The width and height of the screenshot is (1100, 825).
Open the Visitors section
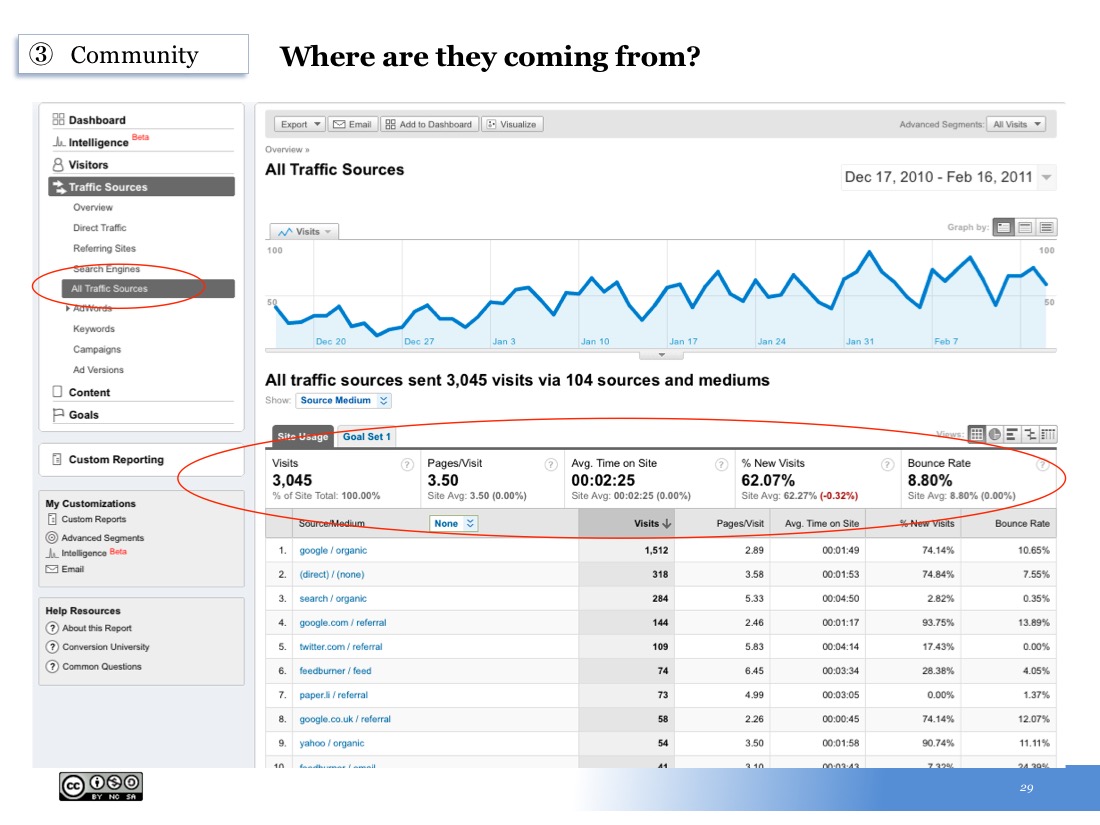coord(80,165)
